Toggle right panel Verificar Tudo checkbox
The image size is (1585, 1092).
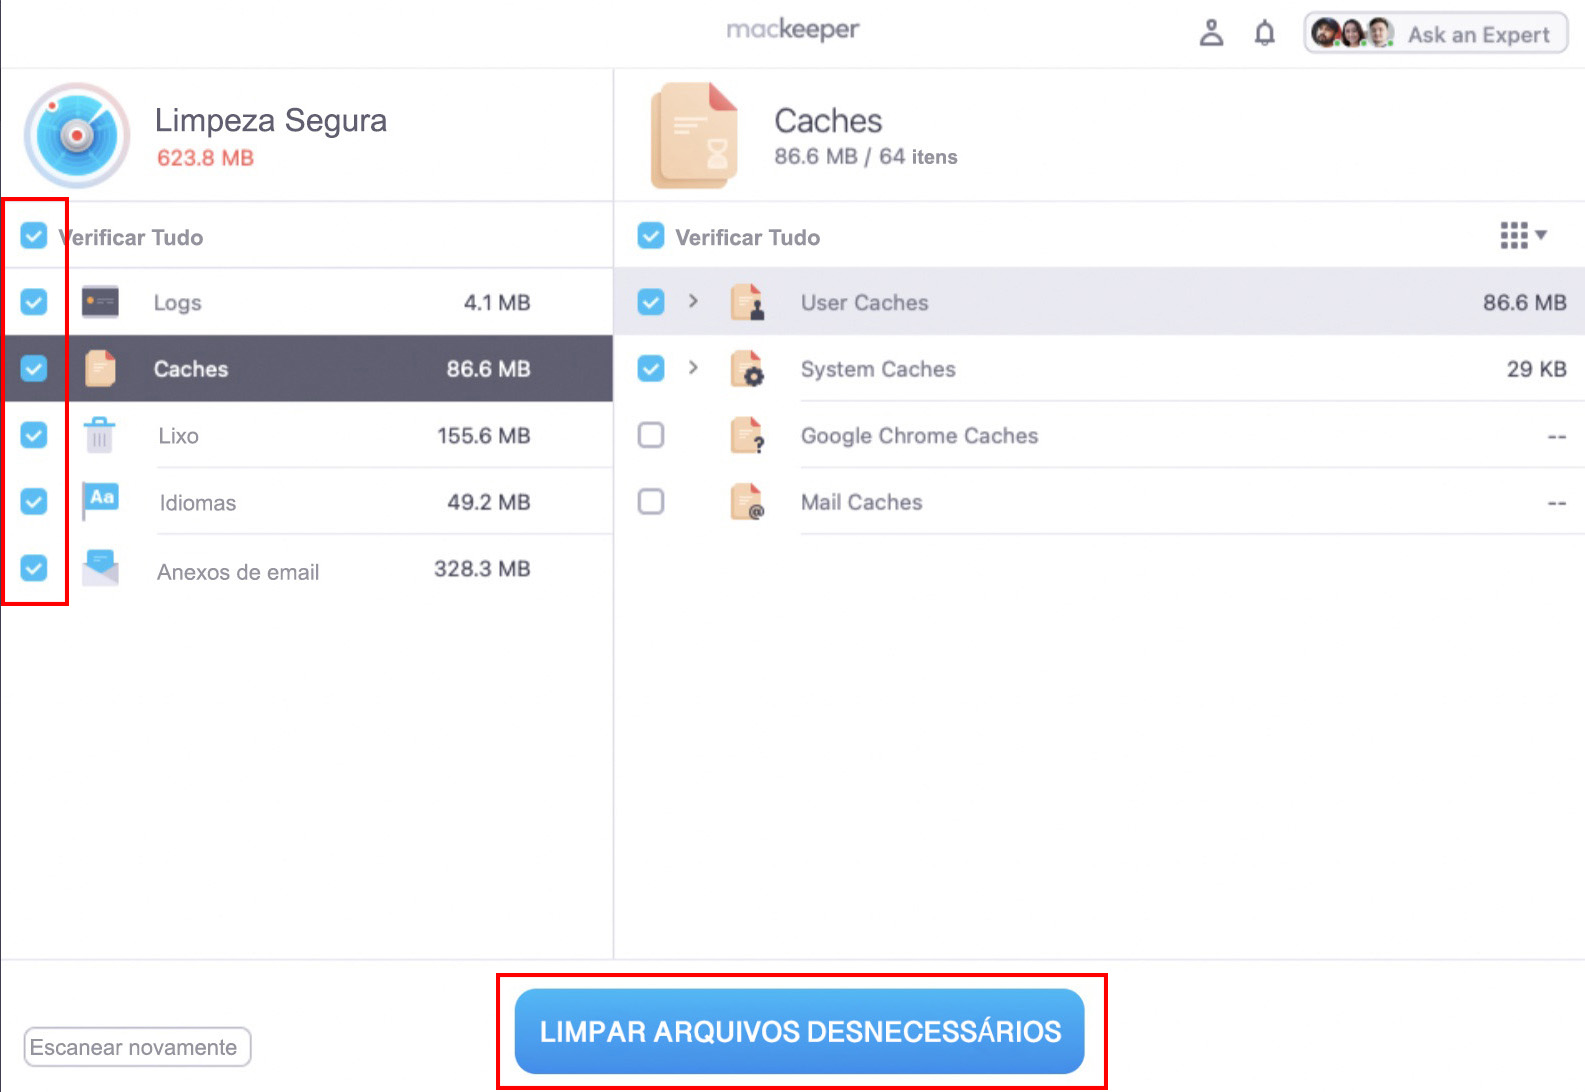click(x=651, y=236)
